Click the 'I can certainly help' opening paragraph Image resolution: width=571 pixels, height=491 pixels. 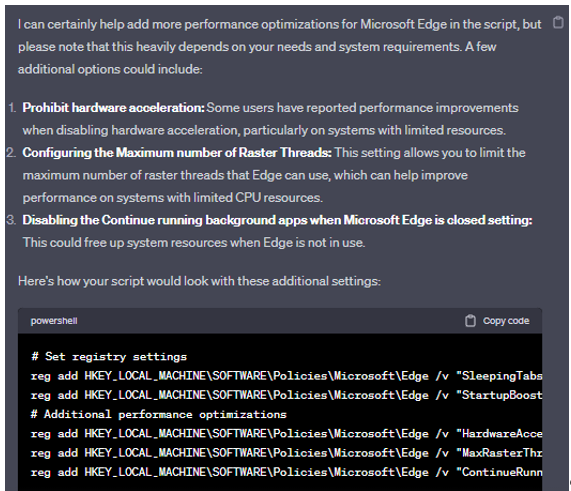[280, 47]
